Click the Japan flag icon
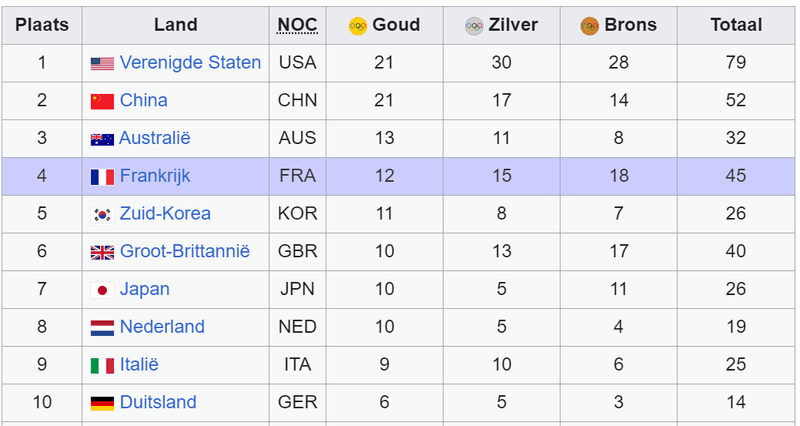 coord(102,290)
